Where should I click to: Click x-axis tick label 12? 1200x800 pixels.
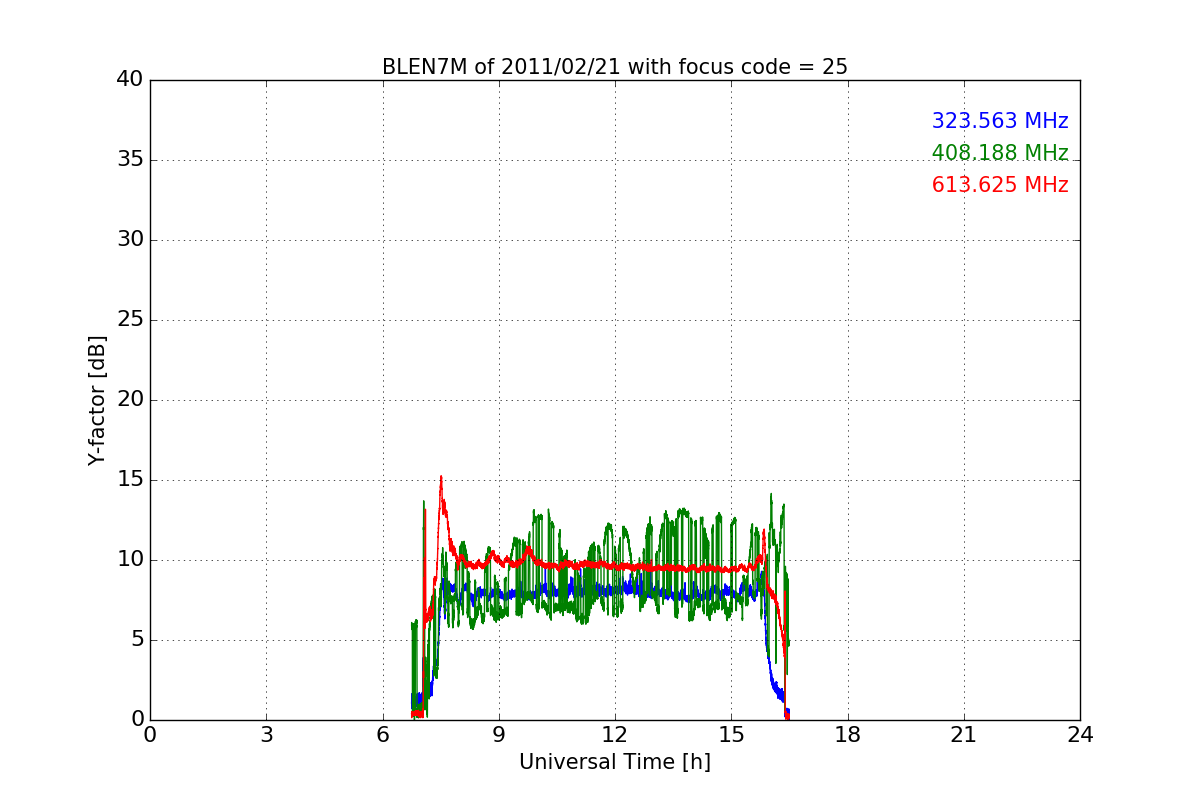pyautogui.click(x=614, y=735)
